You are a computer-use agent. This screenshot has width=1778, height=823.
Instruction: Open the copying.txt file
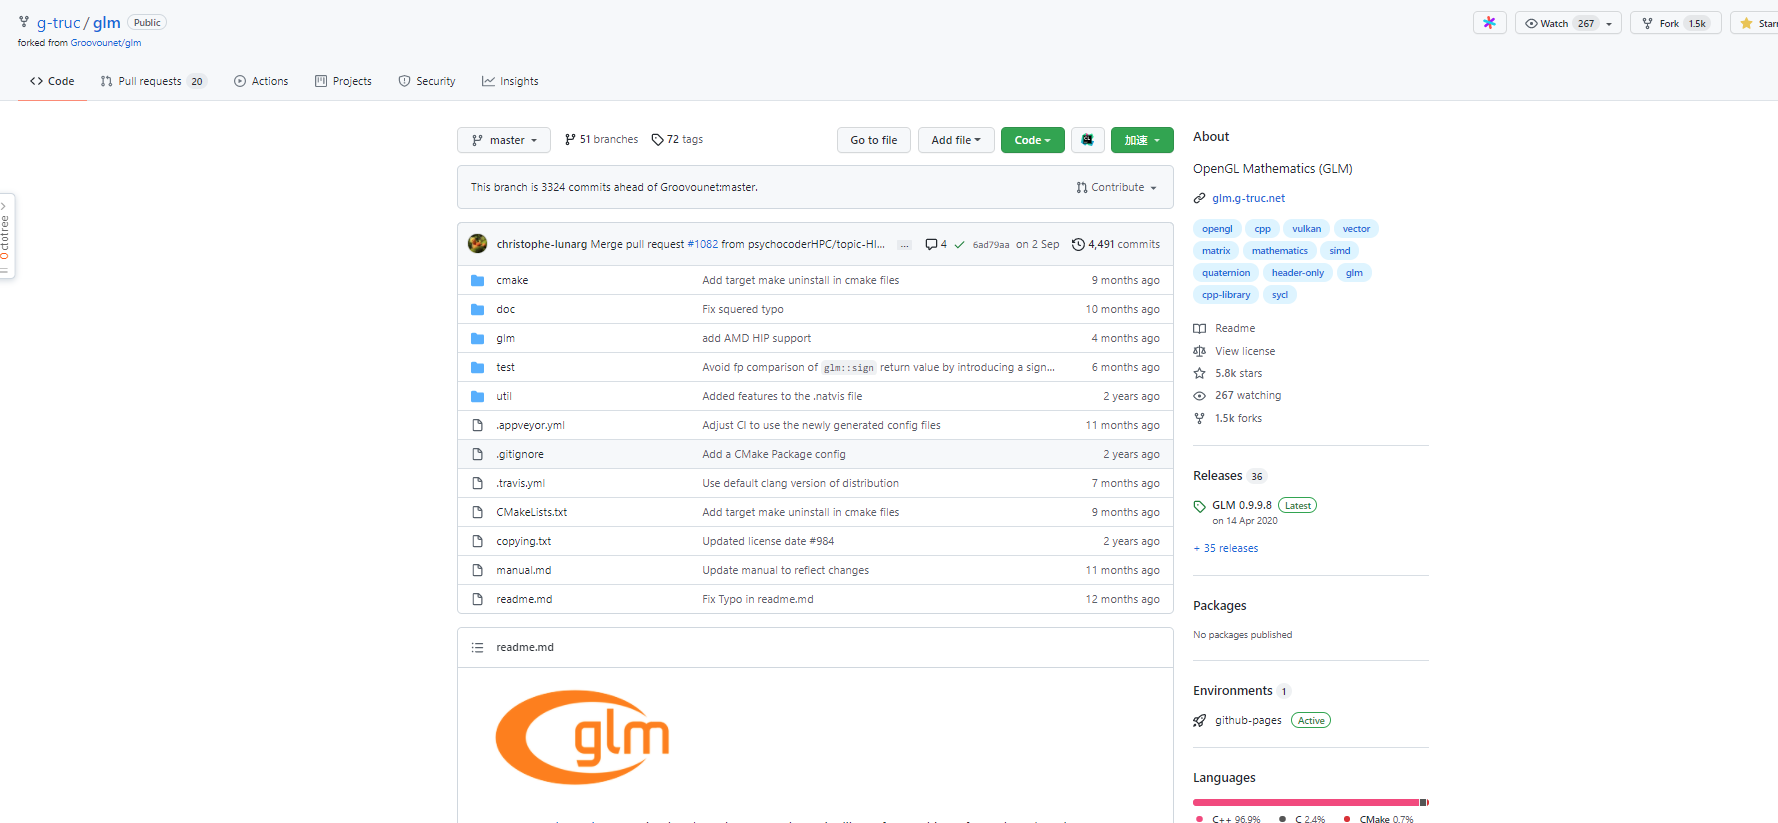tap(523, 541)
